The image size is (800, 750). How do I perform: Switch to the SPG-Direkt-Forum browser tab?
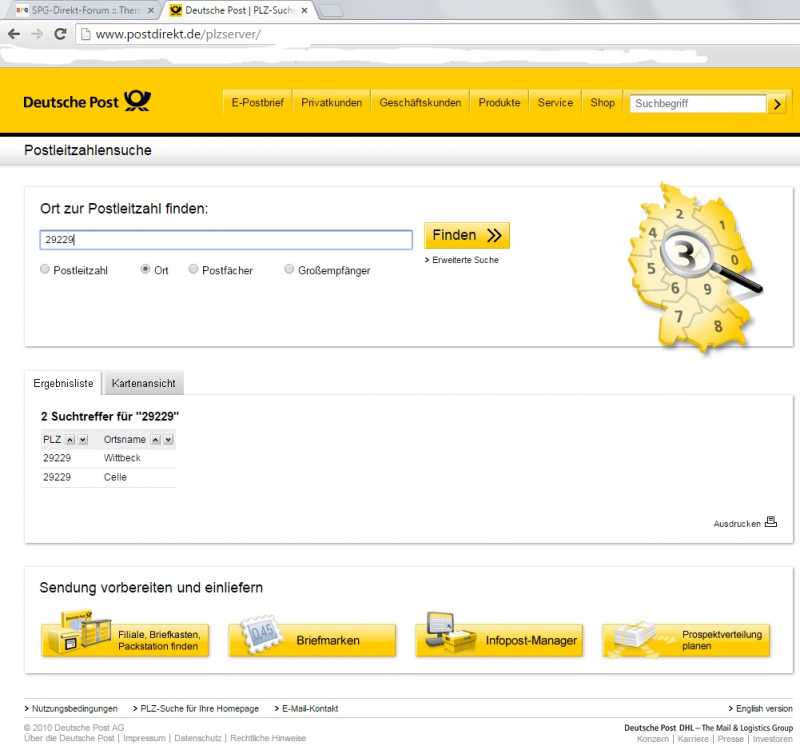(x=82, y=10)
